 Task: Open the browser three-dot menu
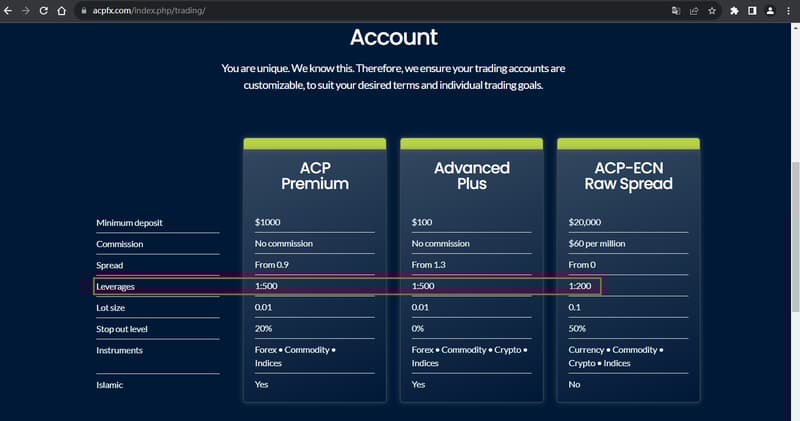tap(788, 10)
